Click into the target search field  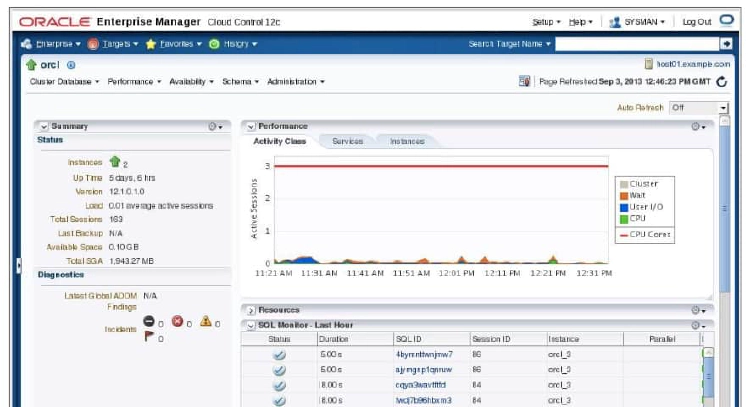(637, 44)
